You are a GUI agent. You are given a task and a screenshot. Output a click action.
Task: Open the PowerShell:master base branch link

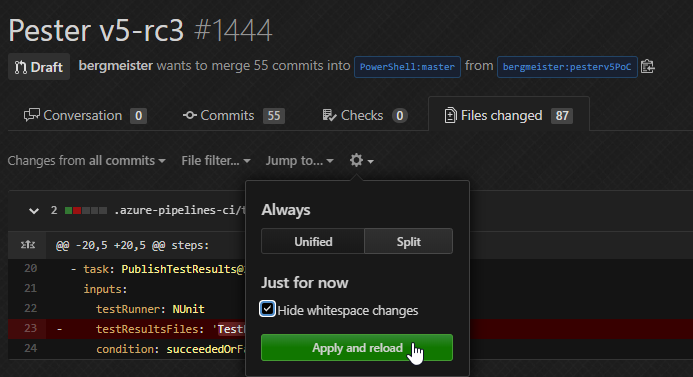pyautogui.click(x=407, y=67)
